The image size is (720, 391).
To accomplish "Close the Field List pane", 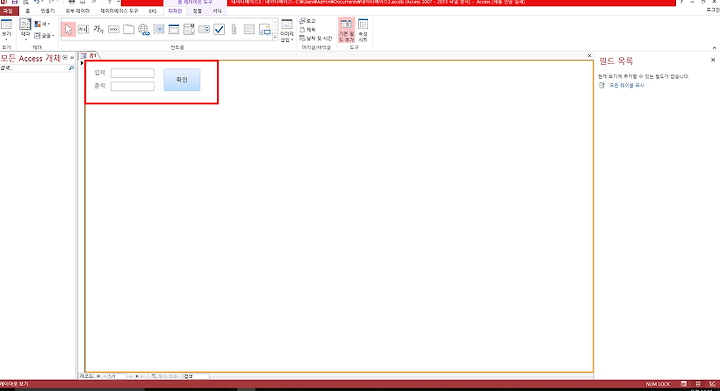I will (713, 60).
